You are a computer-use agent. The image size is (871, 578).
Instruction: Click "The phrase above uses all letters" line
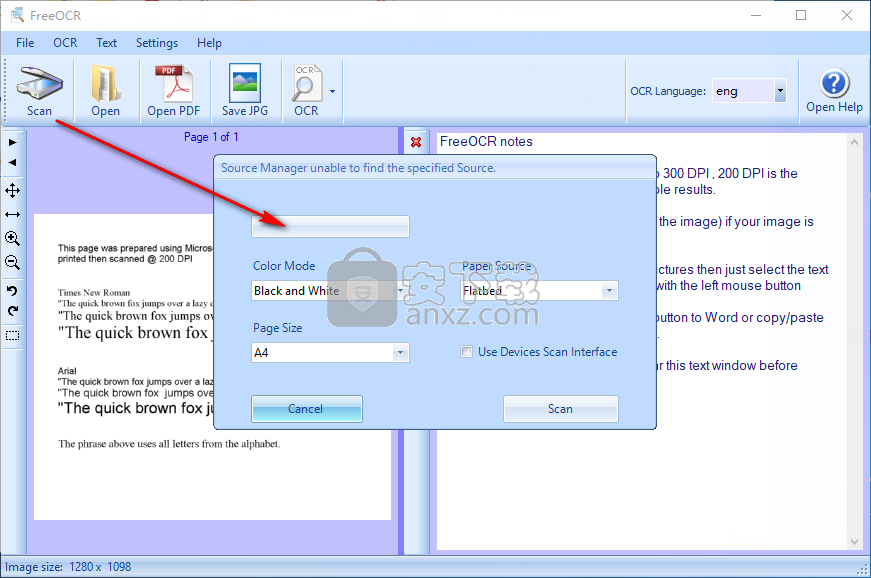click(x=169, y=444)
